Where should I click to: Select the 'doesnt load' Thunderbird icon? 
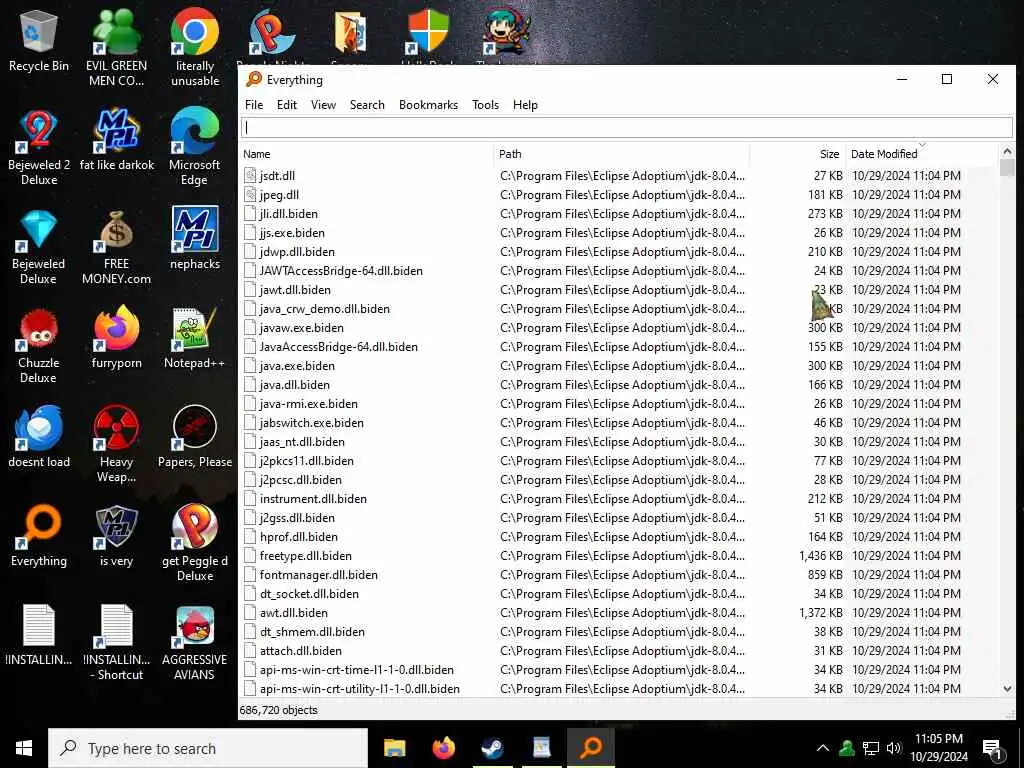pos(39,436)
